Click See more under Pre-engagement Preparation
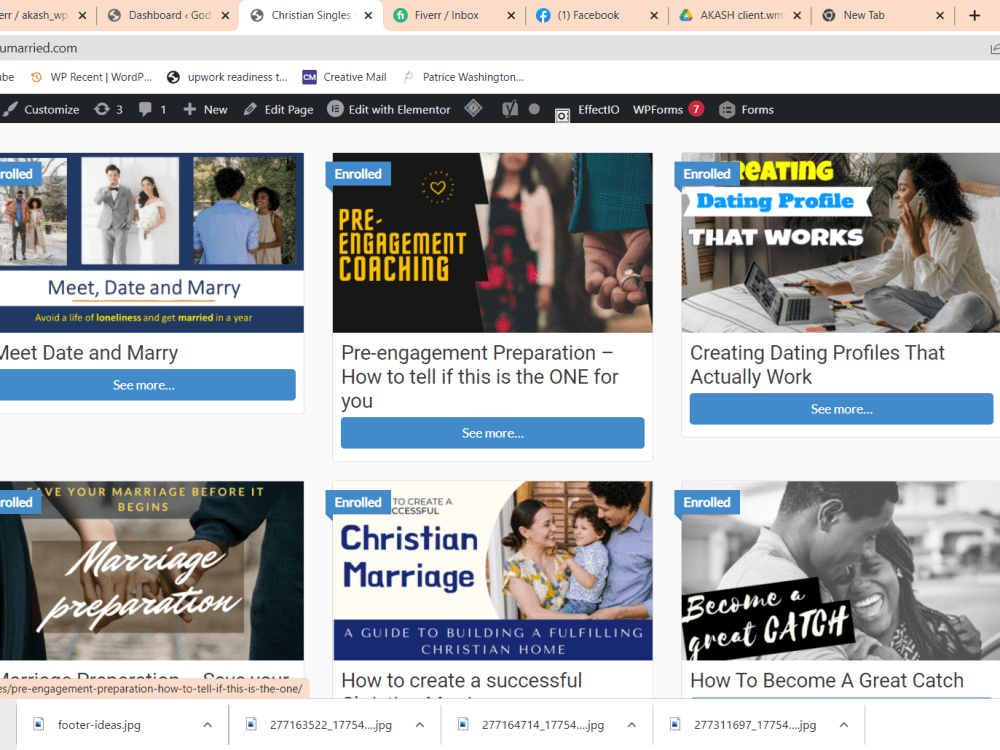Viewport: 1000px width, 750px height. 492,433
